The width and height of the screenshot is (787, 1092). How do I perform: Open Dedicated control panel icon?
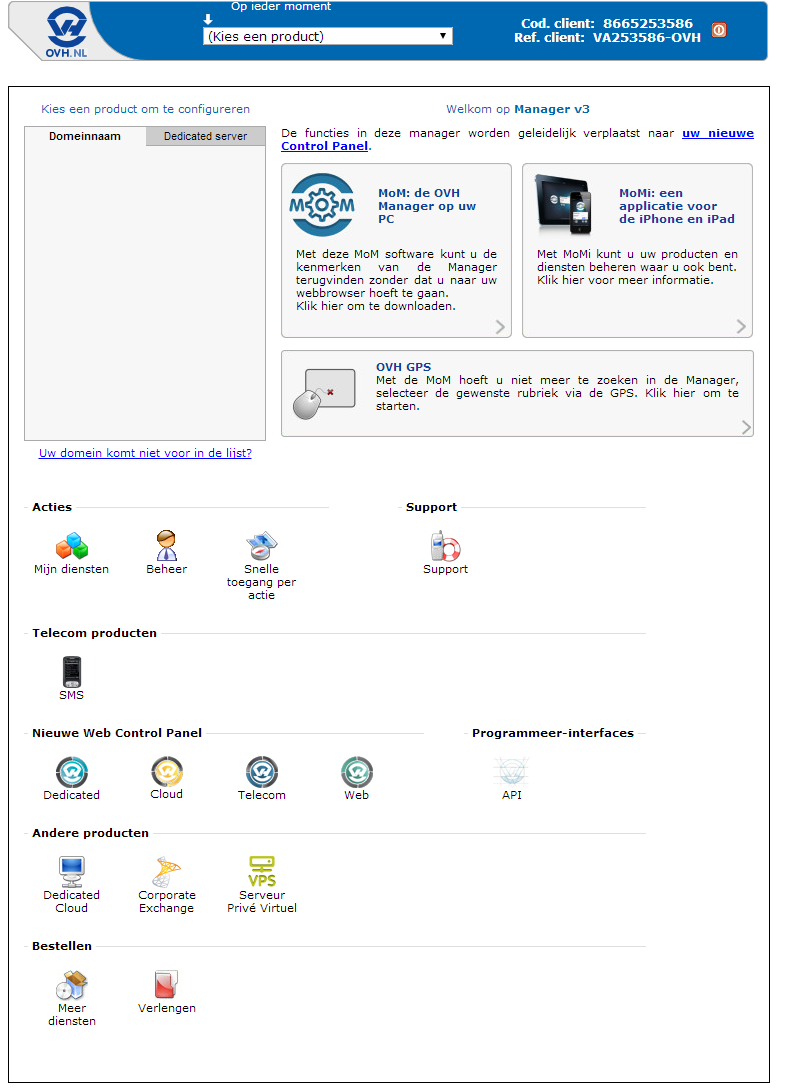point(71,772)
